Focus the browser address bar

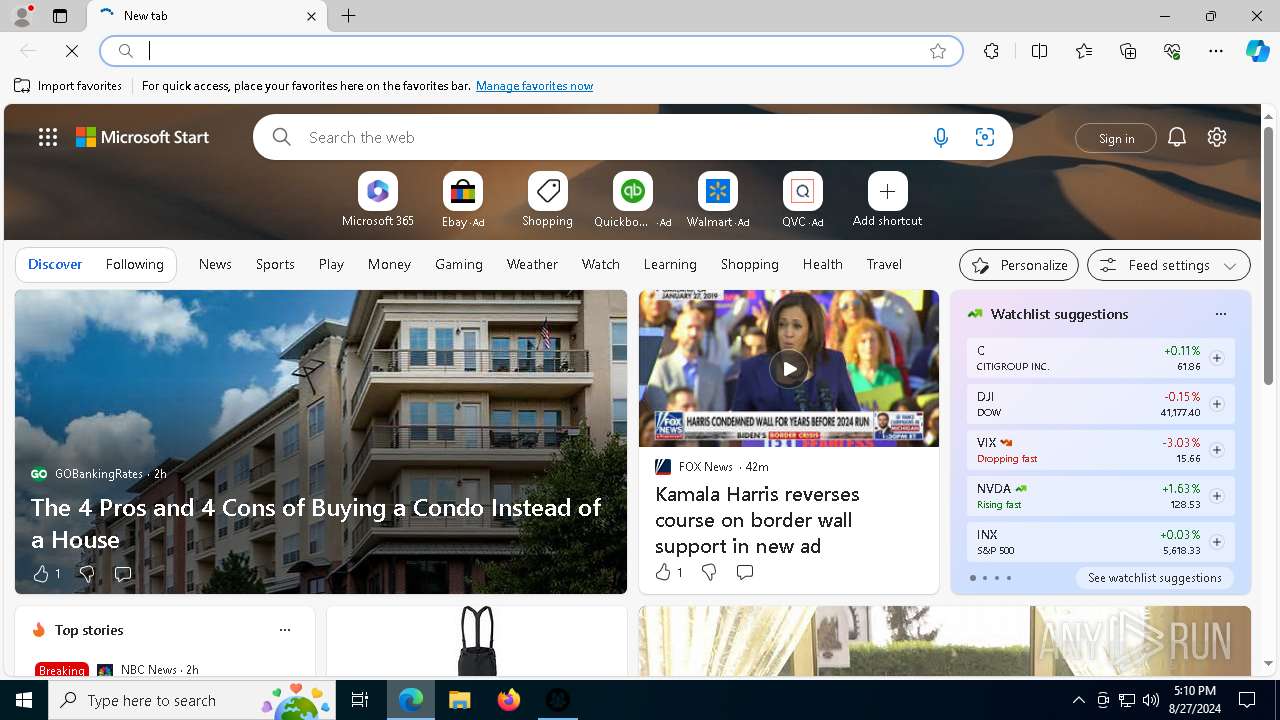click(530, 51)
